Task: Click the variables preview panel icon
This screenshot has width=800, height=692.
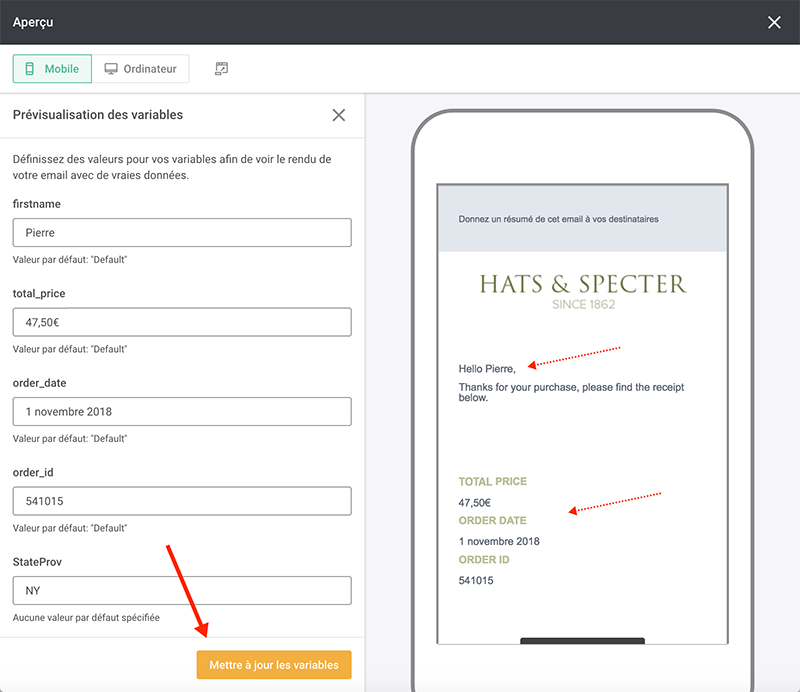Action: point(221,69)
